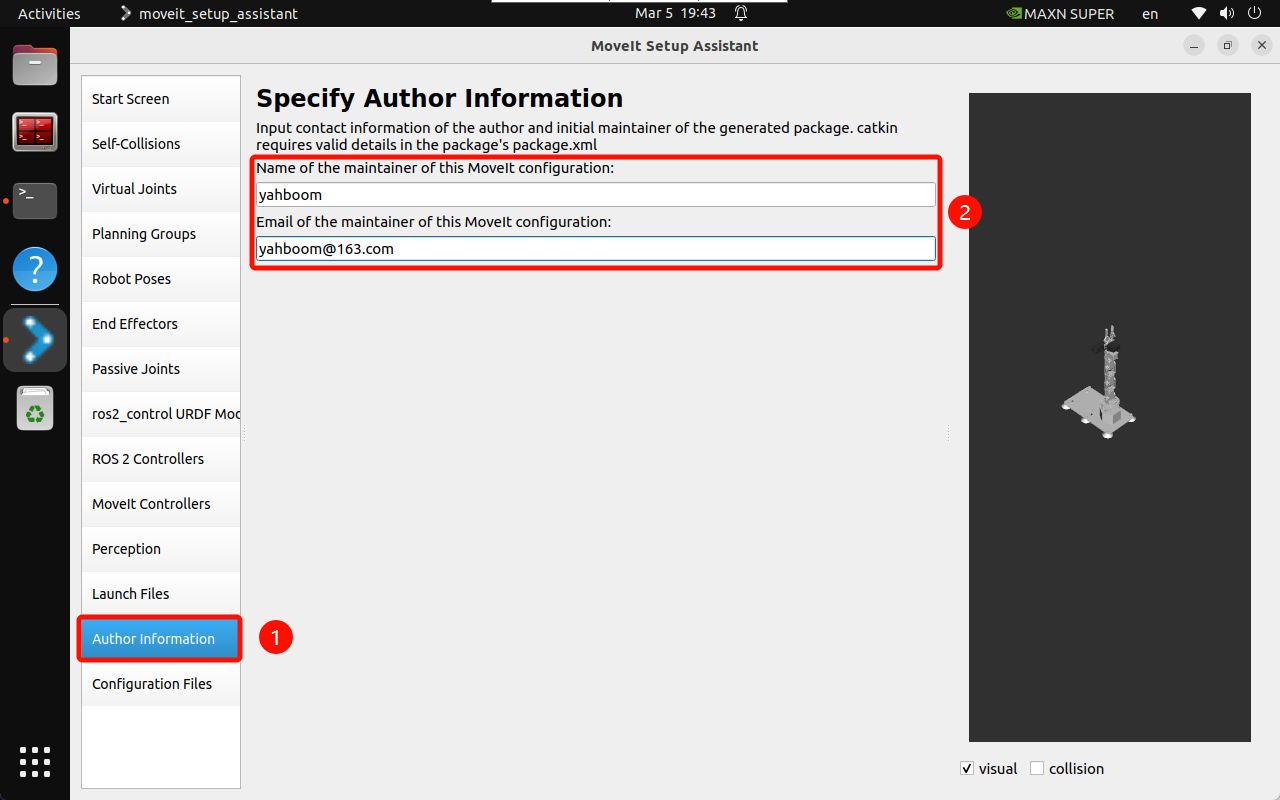The width and height of the screenshot is (1280, 800).
Task: Open the Files app in the dock
Action: [35, 65]
